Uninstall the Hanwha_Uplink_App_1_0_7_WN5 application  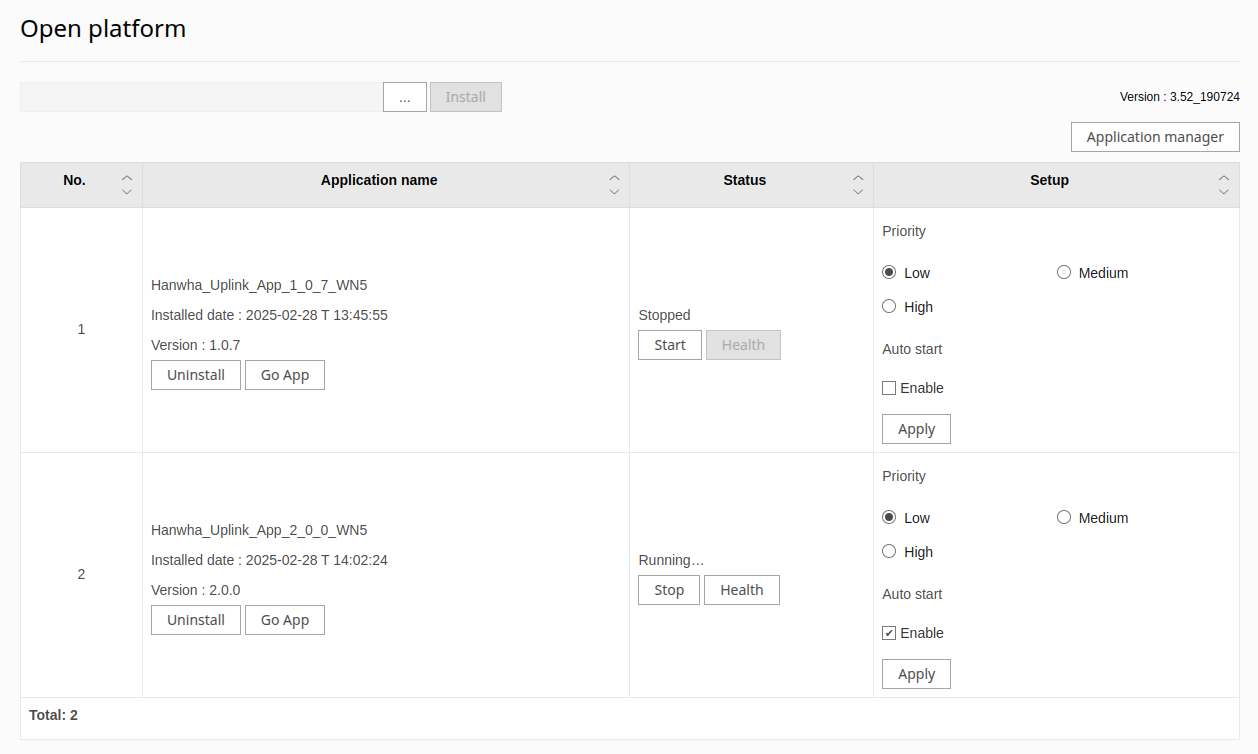pos(195,375)
